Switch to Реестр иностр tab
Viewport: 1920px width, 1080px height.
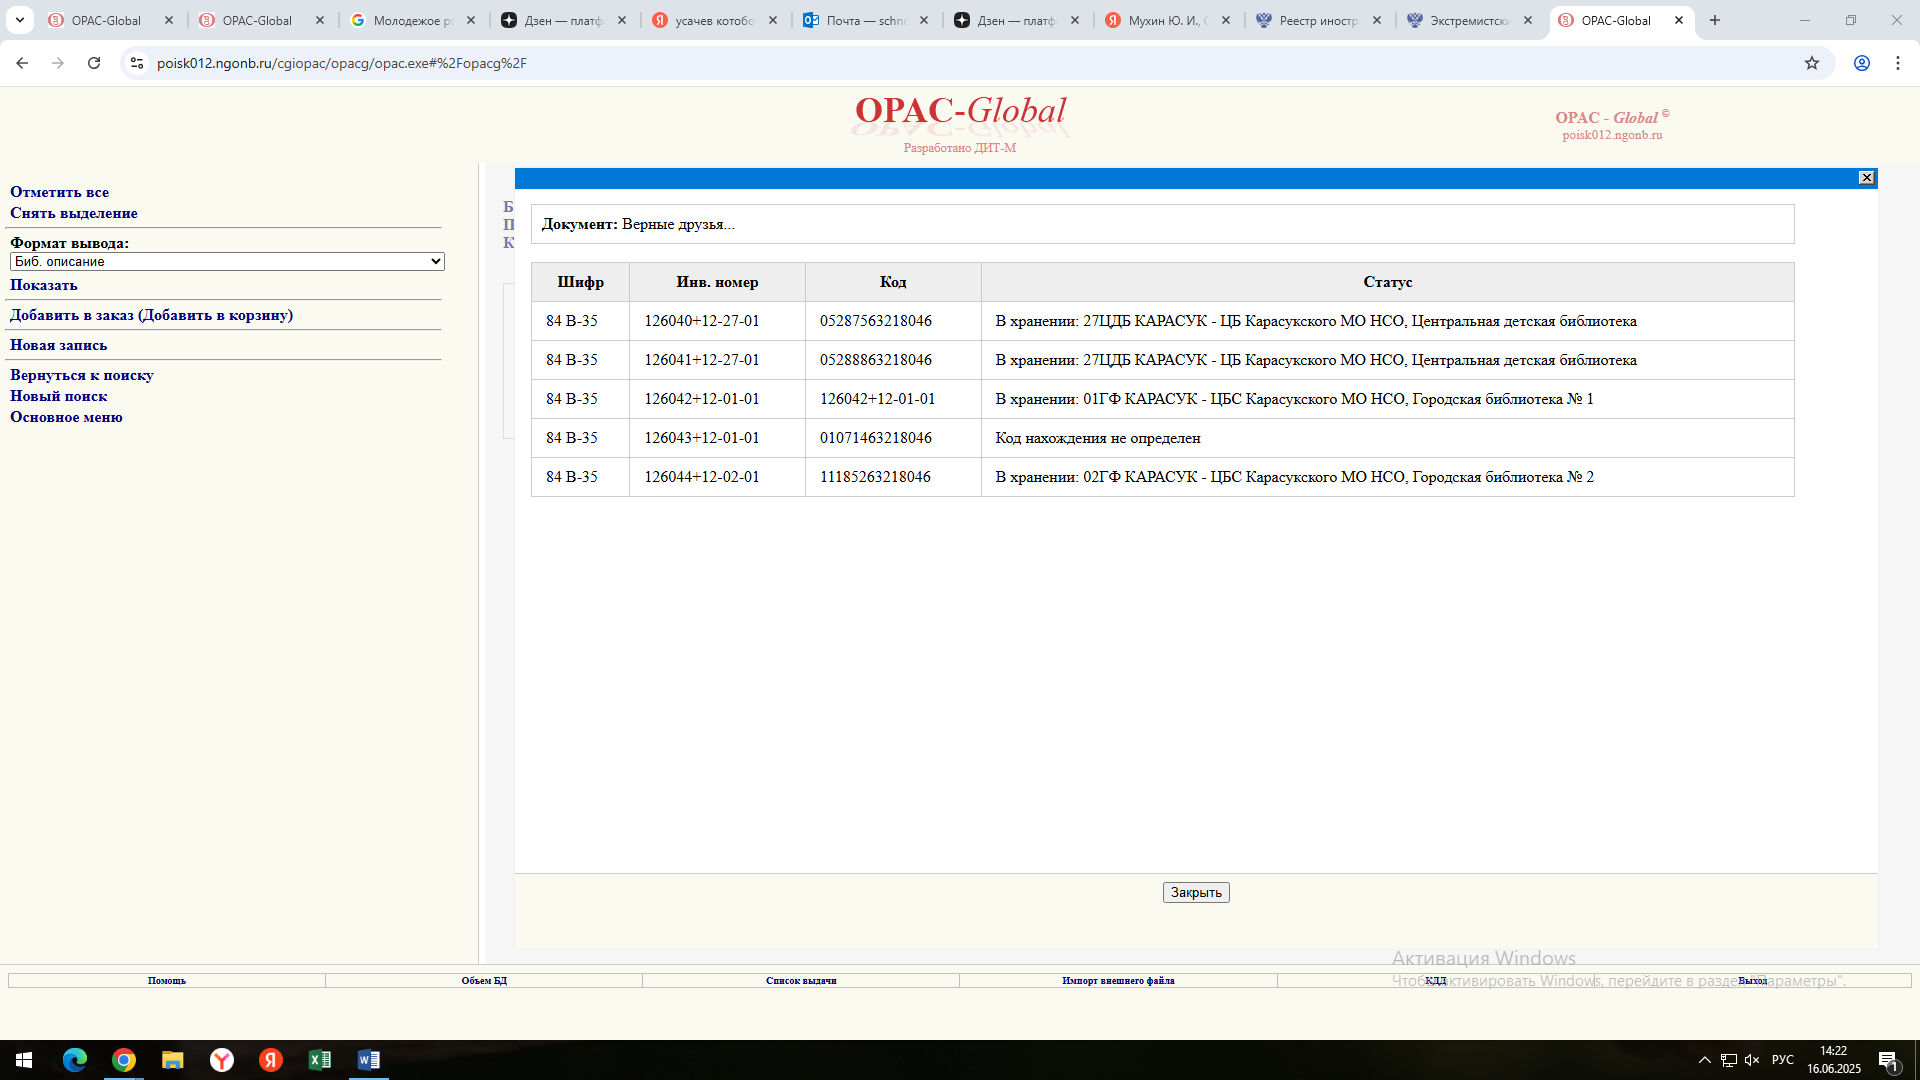1318,20
